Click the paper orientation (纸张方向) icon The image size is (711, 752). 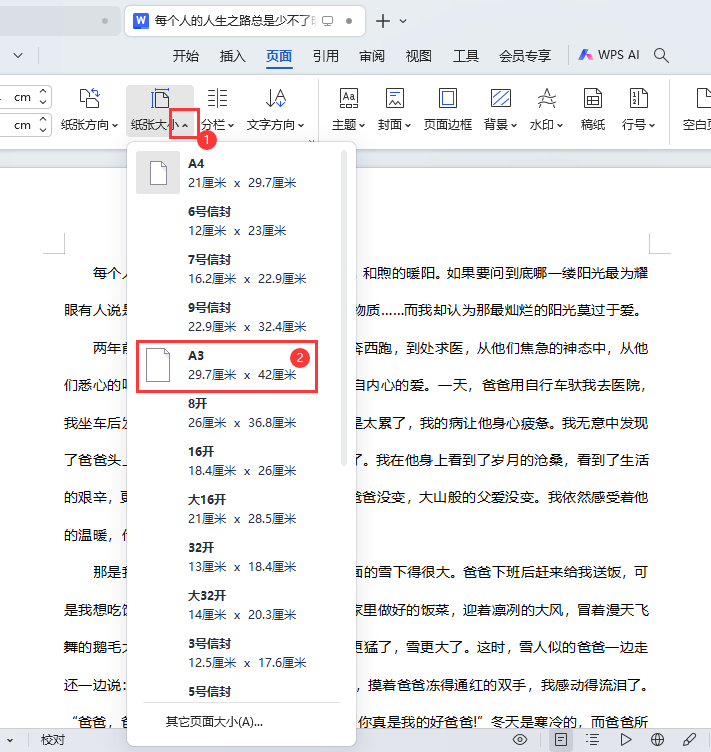pyautogui.click(x=89, y=98)
